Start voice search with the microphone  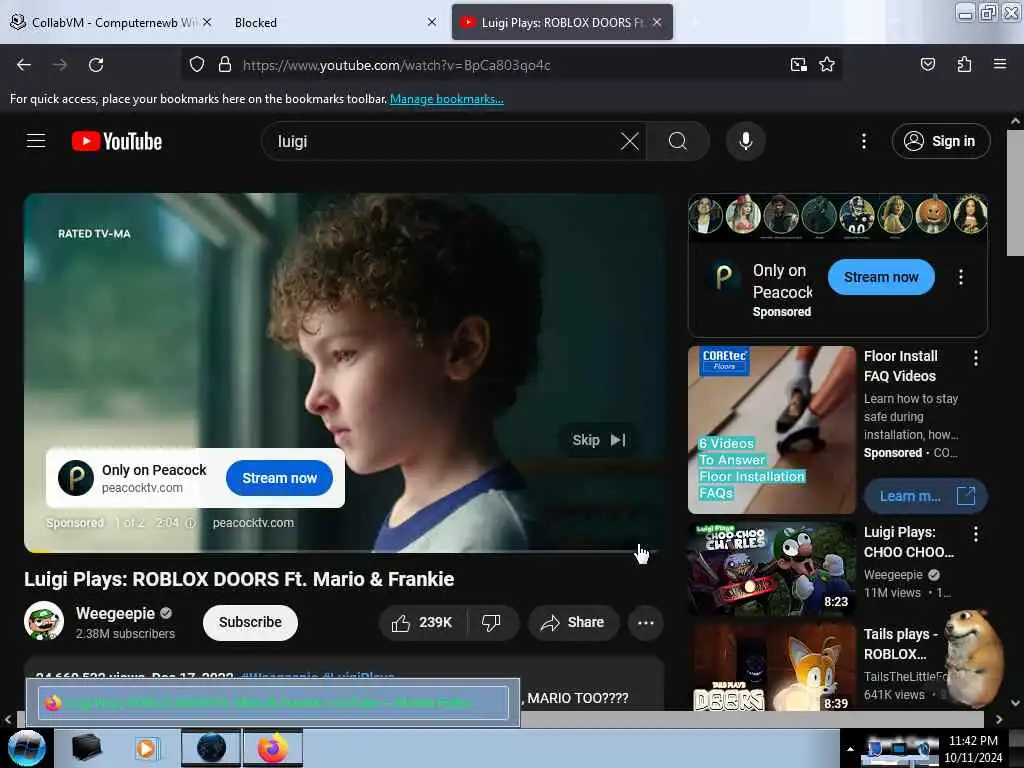746,141
